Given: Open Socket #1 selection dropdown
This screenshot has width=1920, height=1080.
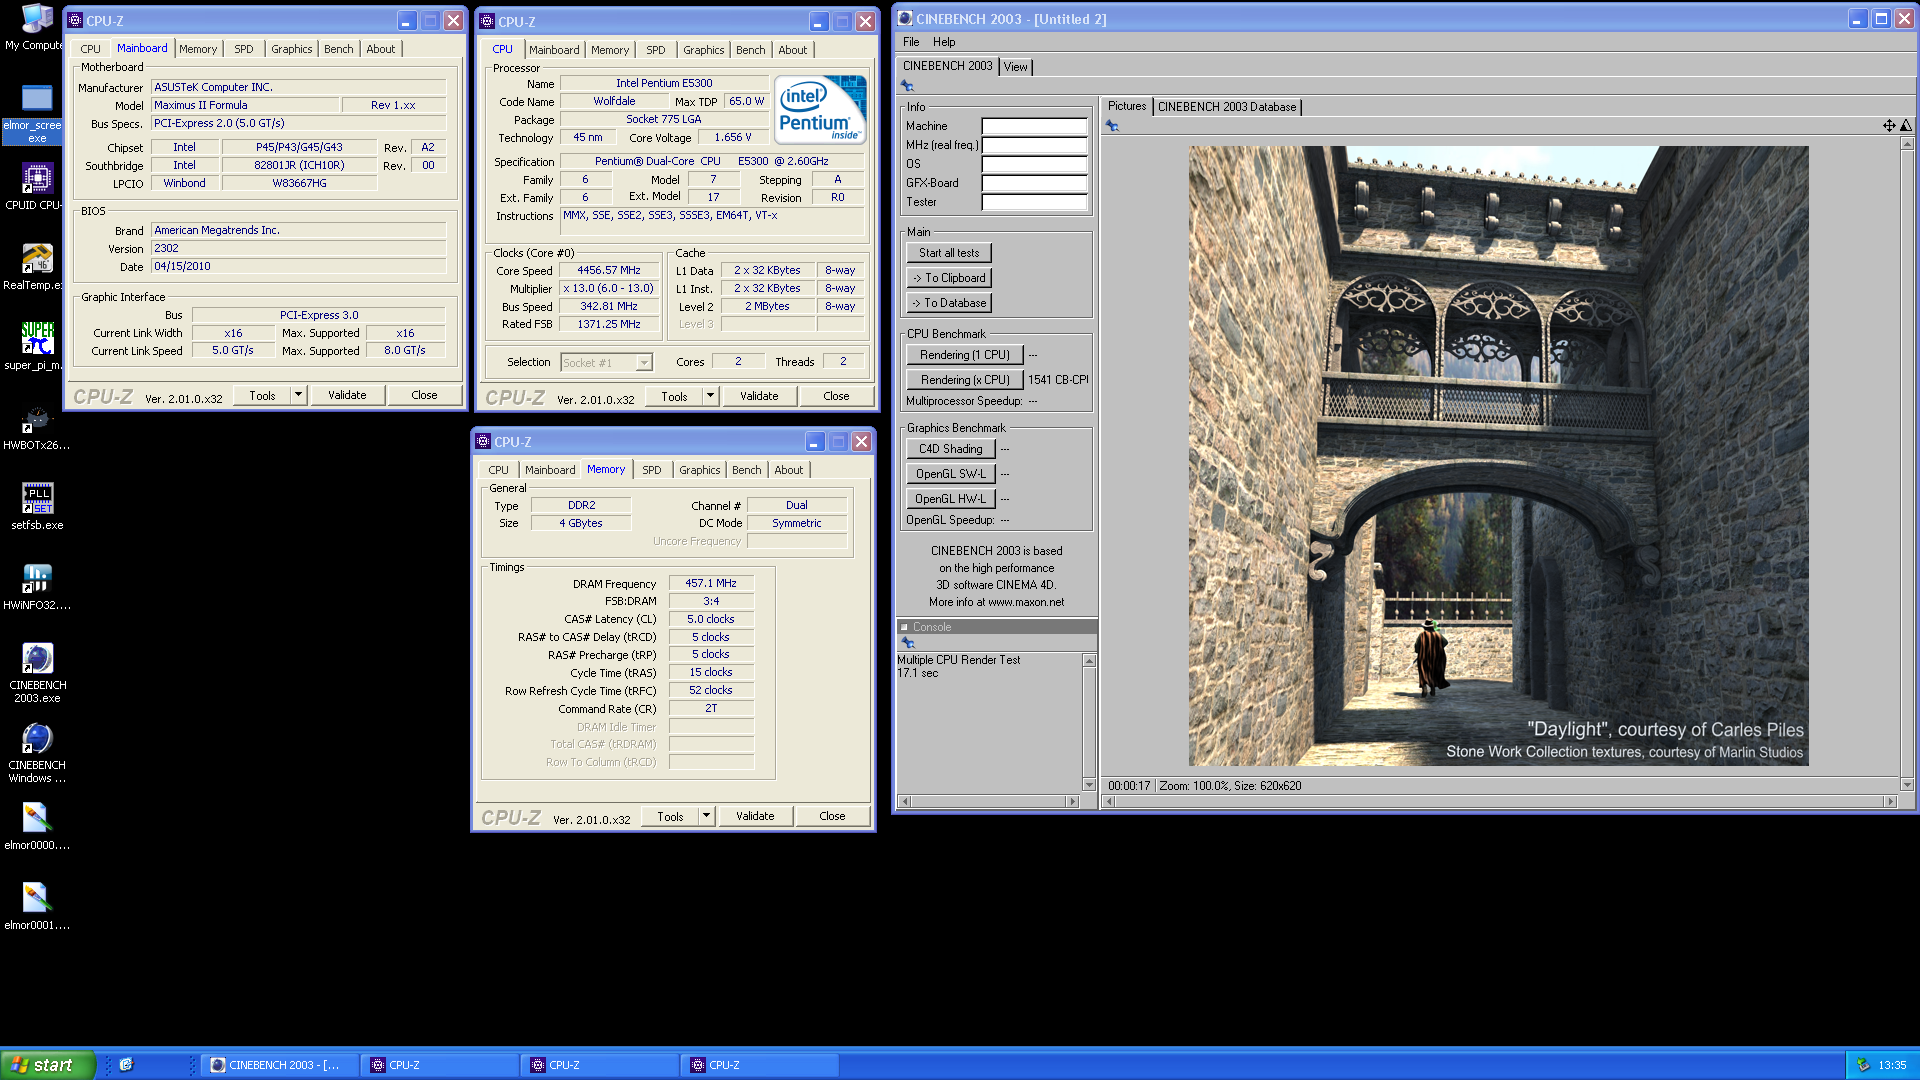Looking at the screenshot, I should tap(644, 363).
